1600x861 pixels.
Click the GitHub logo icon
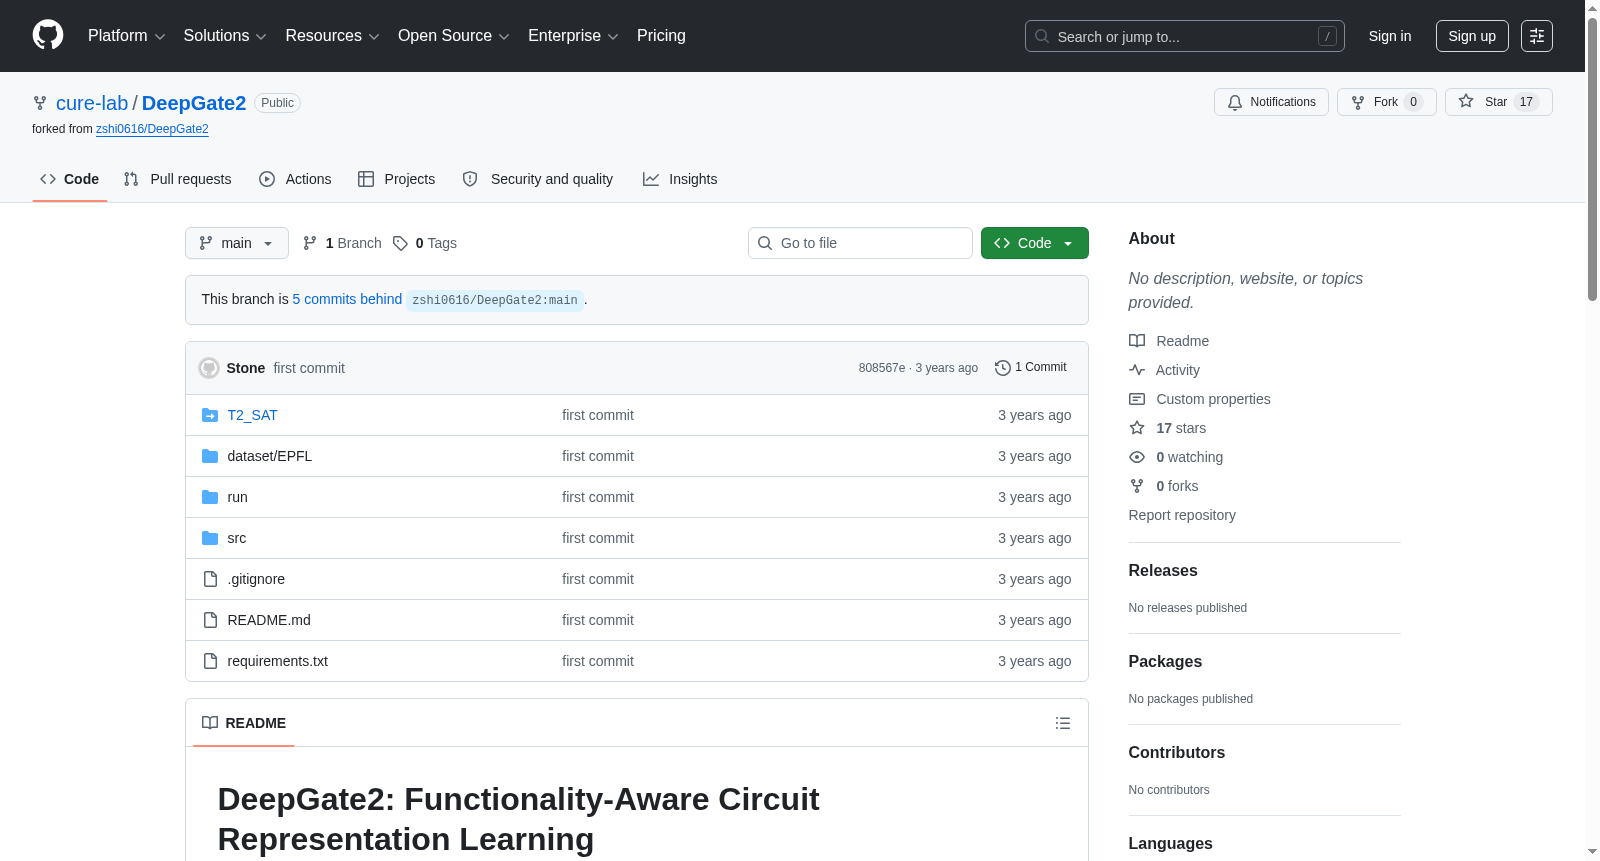[x=48, y=35]
